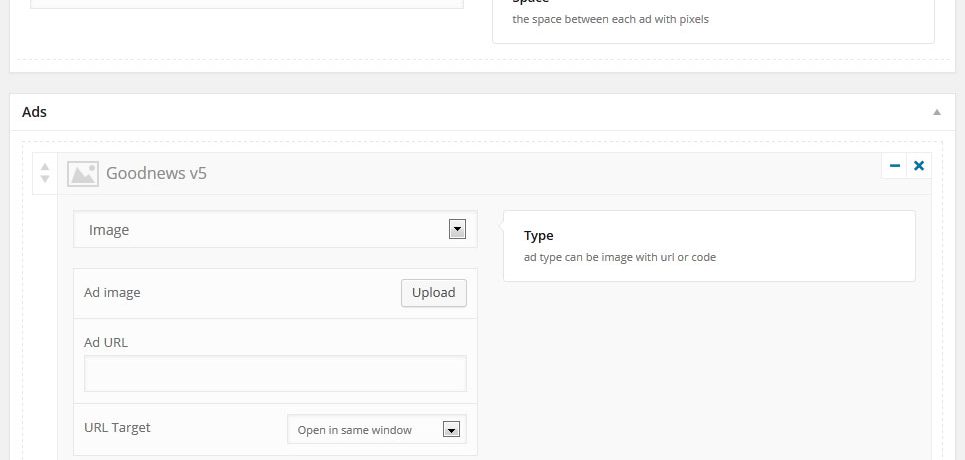Move Goodnews v5 ad down with the arrow
Viewport: 965px width, 460px height.
(44, 179)
